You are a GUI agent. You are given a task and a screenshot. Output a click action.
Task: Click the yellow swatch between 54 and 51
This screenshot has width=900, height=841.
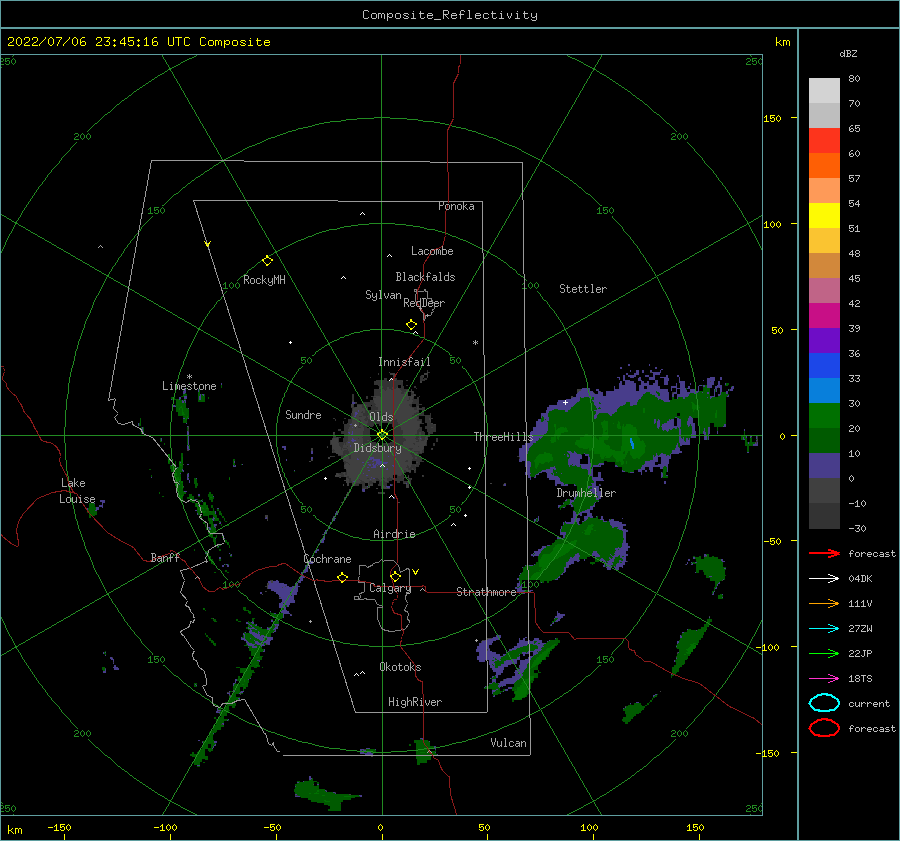(824, 216)
